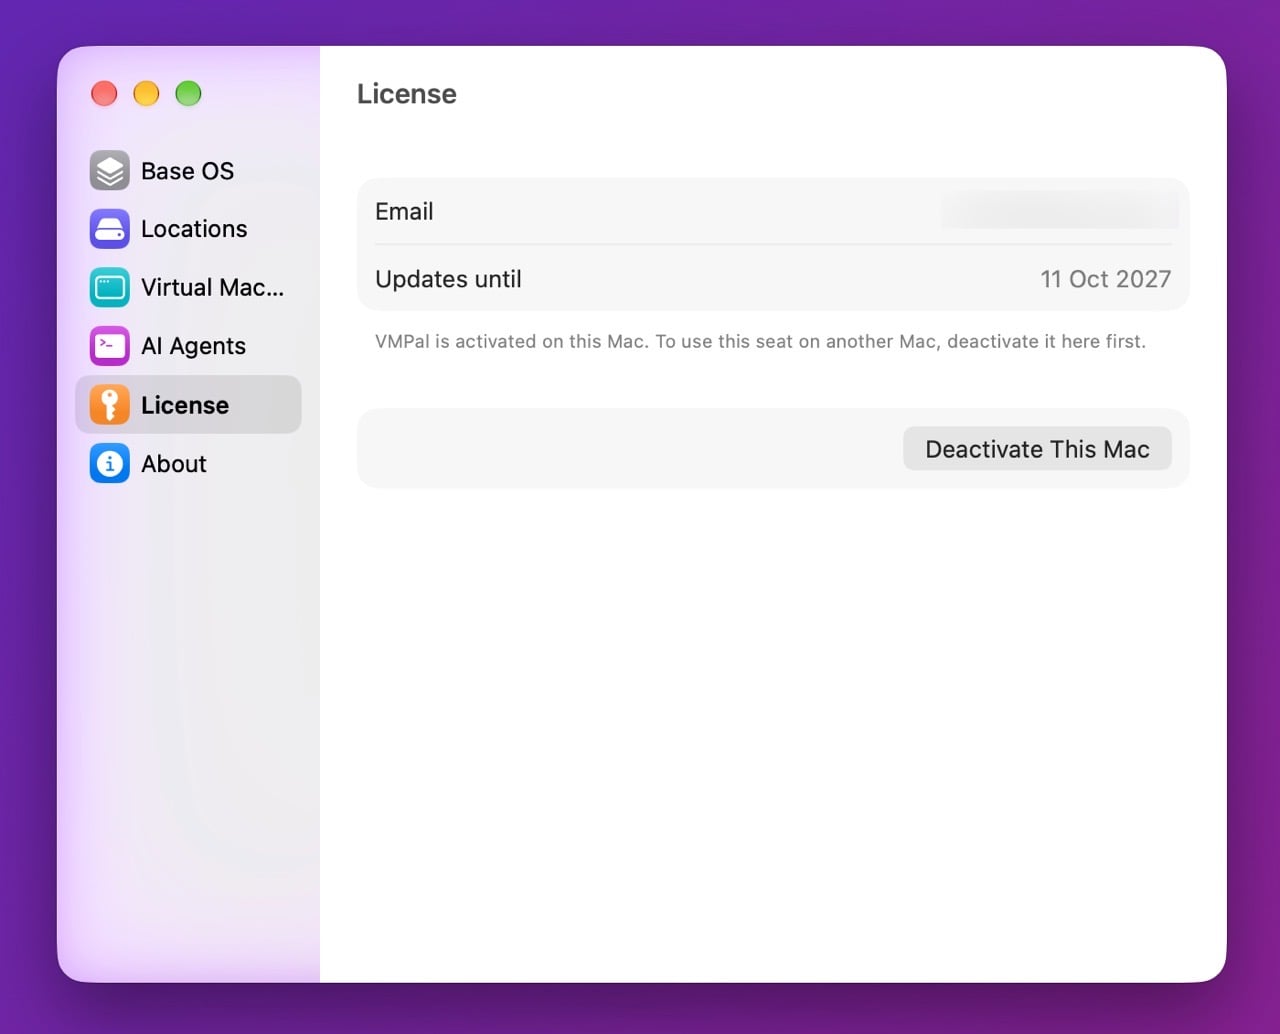Click the 'Email' row label
1280x1034 pixels.
(x=404, y=211)
